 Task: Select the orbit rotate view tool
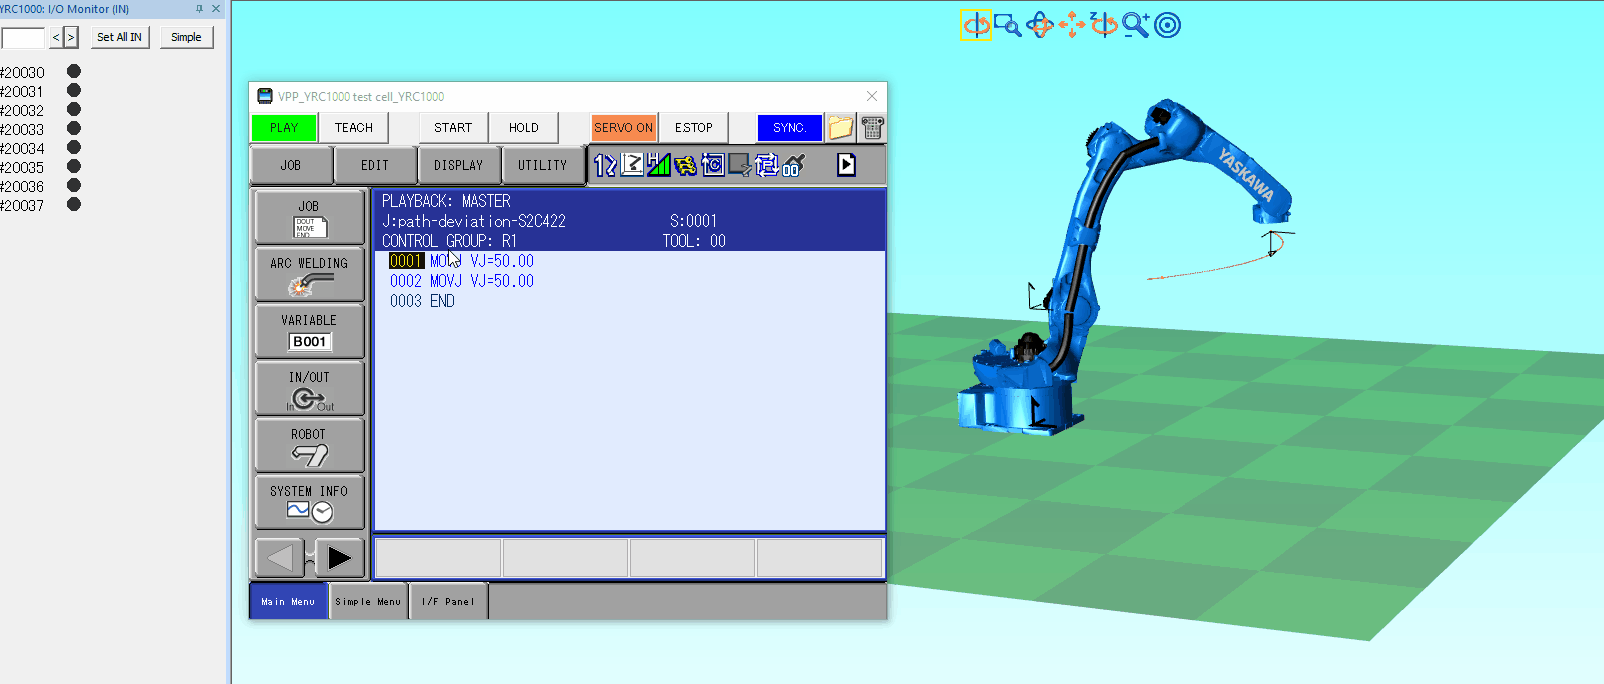(976, 25)
